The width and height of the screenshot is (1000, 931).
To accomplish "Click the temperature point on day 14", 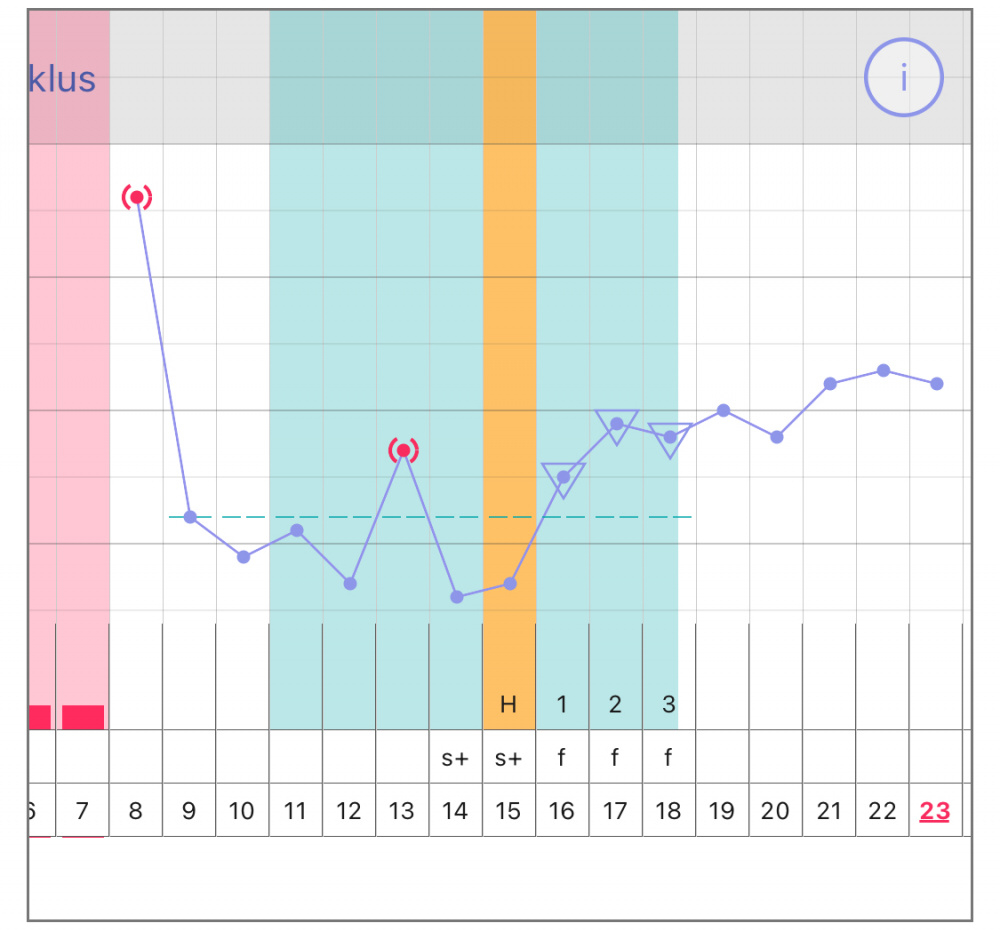I will coord(457,597).
